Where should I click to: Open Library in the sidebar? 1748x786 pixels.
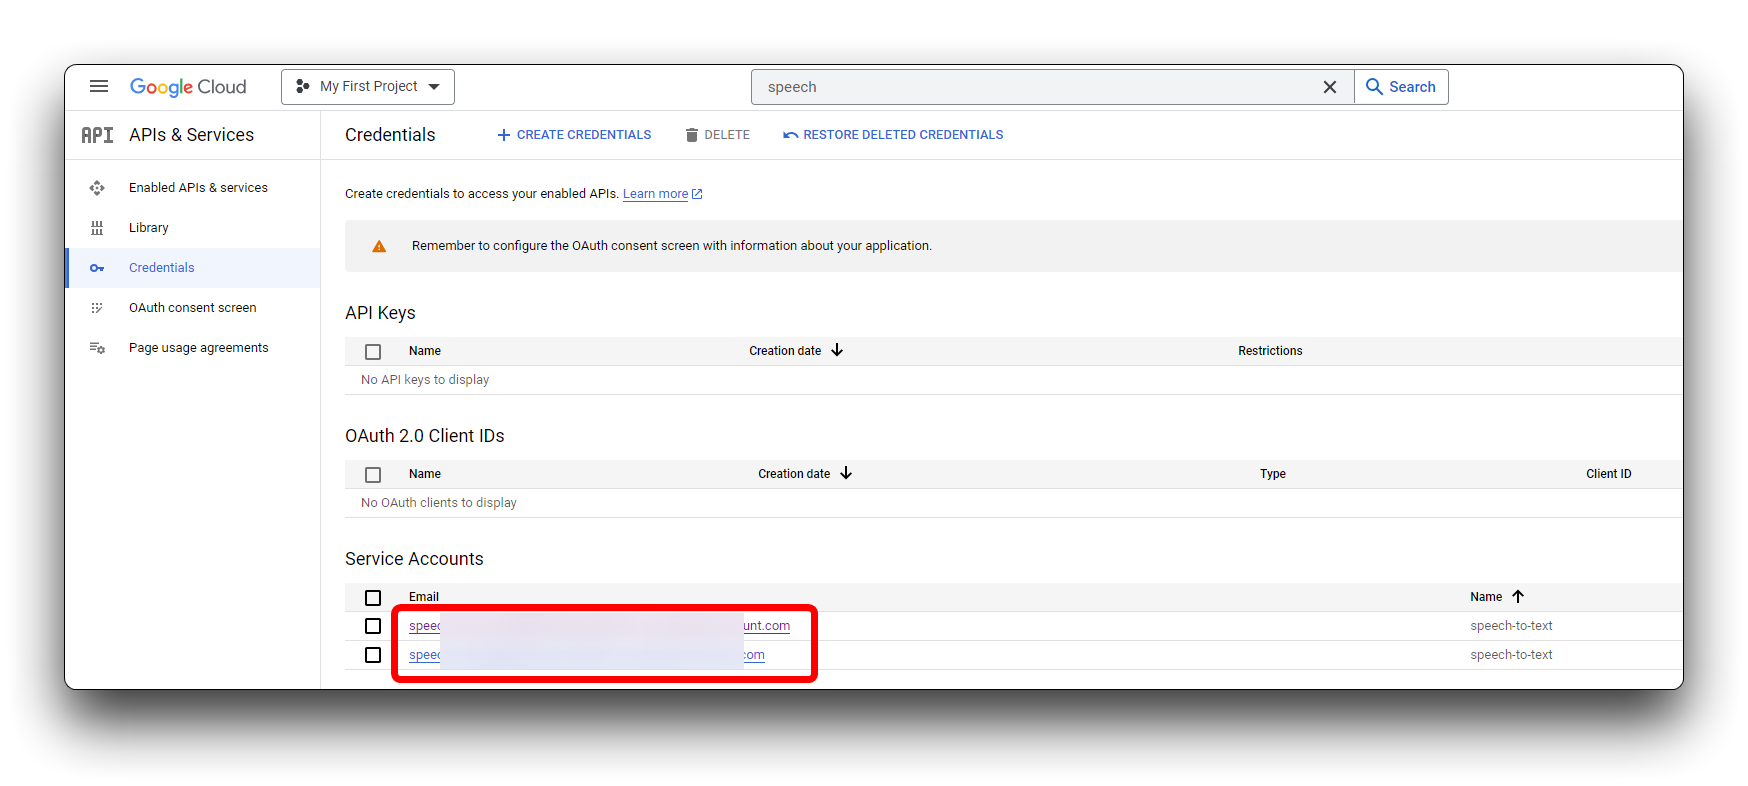(x=148, y=228)
